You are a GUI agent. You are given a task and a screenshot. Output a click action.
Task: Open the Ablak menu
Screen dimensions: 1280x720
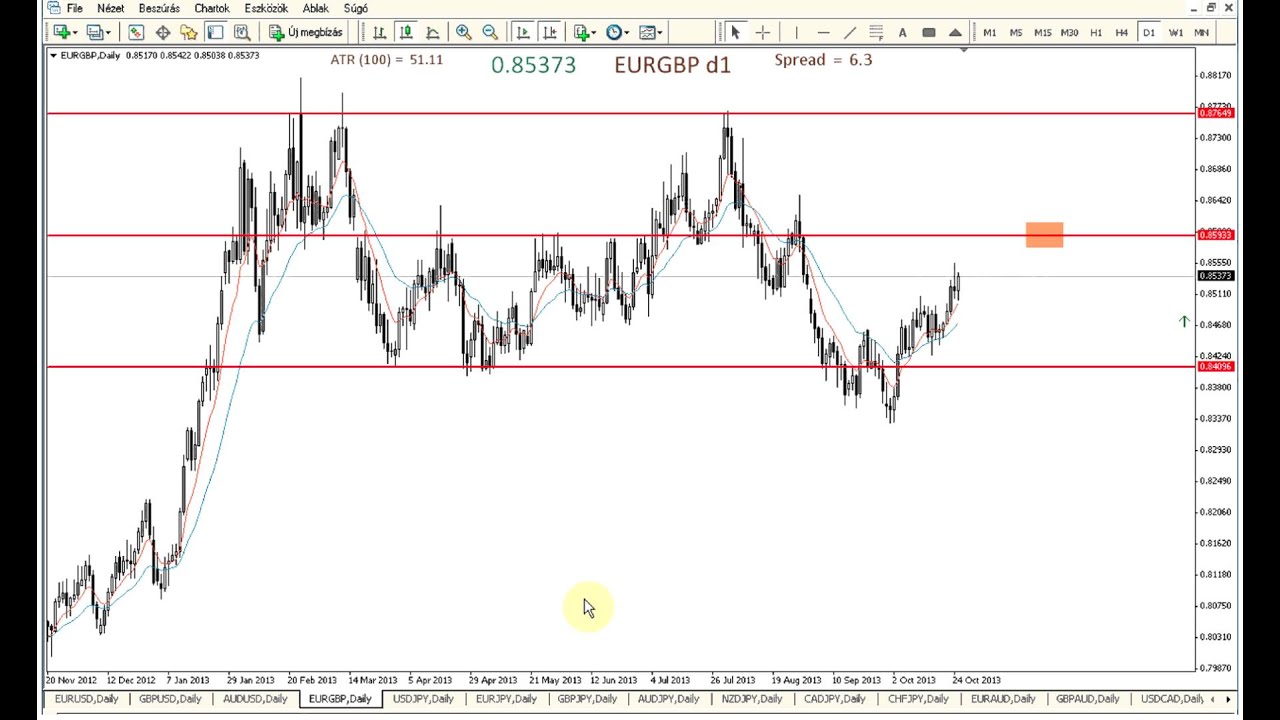tap(316, 8)
